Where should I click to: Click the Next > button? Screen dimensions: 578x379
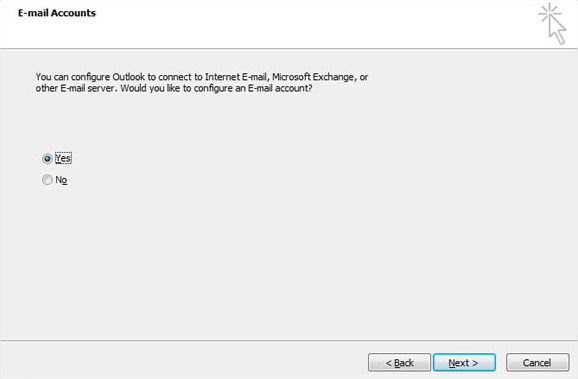coord(464,362)
